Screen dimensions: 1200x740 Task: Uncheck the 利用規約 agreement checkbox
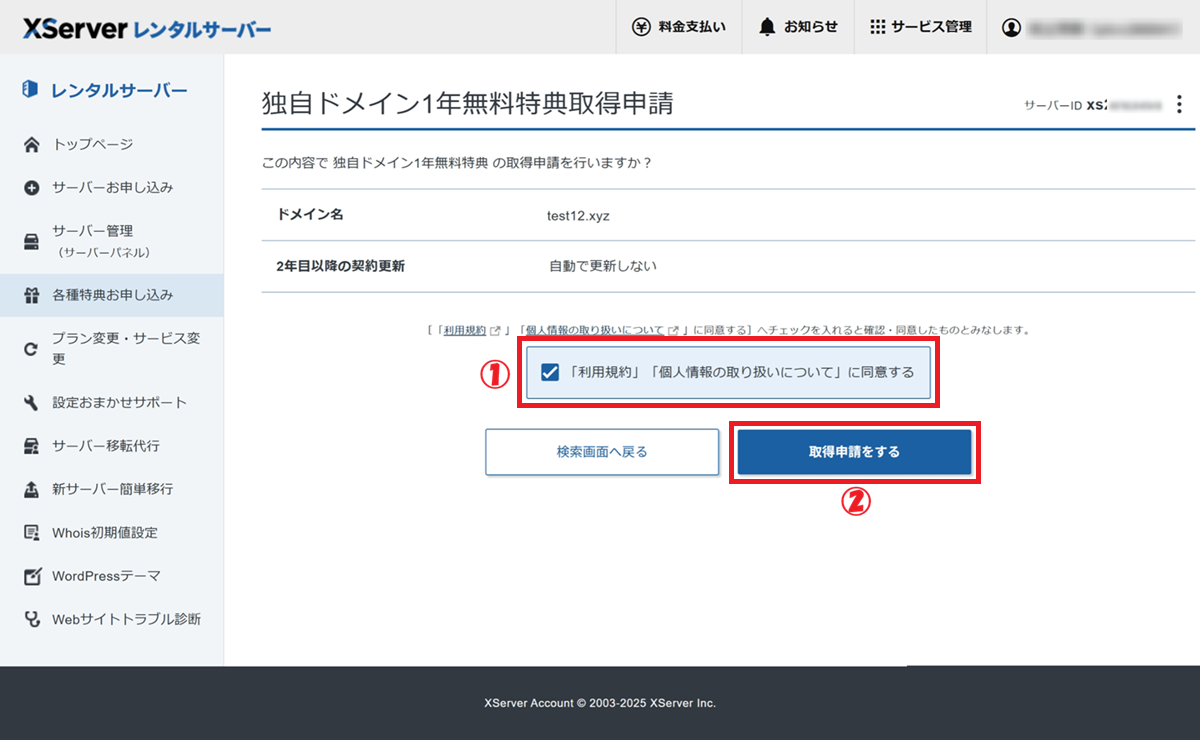[x=549, y=373]
